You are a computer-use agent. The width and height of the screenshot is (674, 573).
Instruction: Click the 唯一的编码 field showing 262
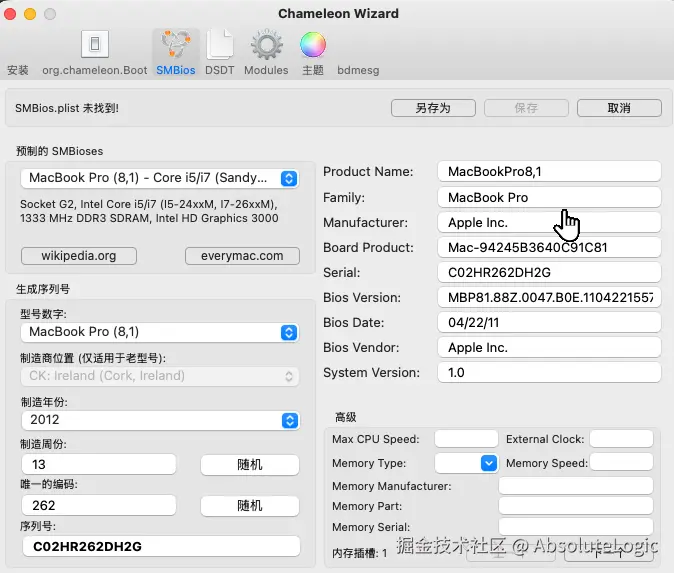[x=99, y=505]
